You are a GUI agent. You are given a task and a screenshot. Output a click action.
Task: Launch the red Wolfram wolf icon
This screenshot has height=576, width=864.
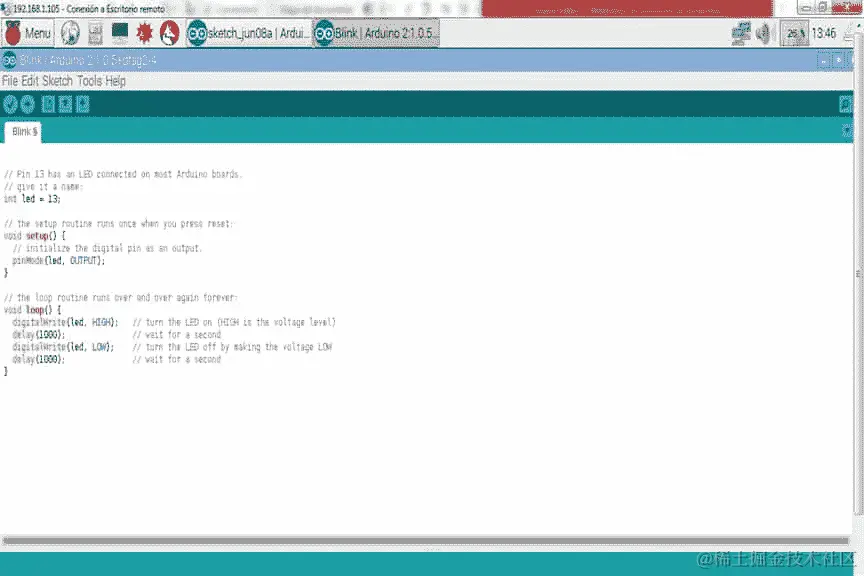tap(169, 34)
